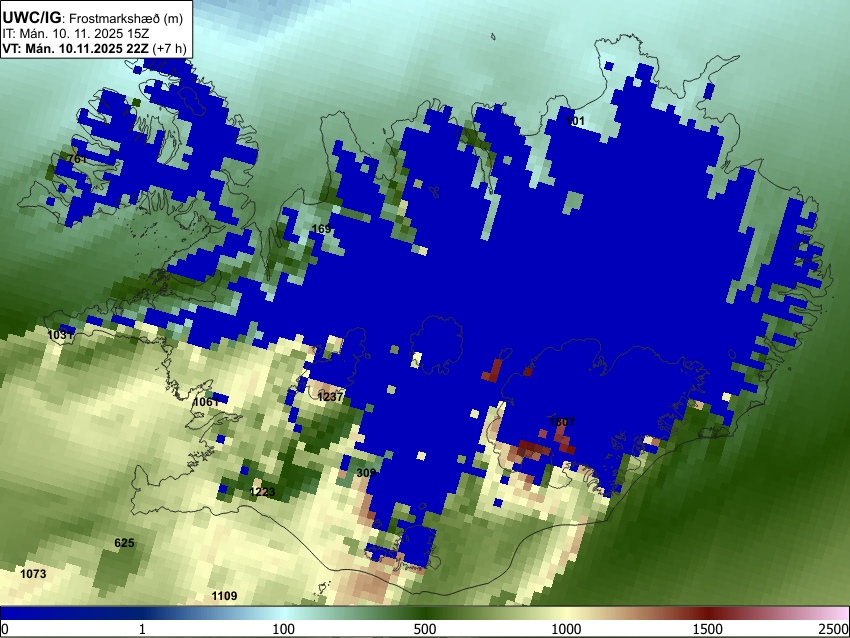Click the legend tick label 500
850x638 pixels.
425,629
